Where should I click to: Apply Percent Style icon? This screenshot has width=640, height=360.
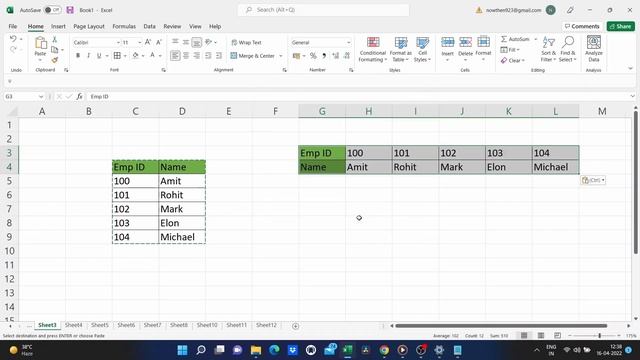click(313, 56)
